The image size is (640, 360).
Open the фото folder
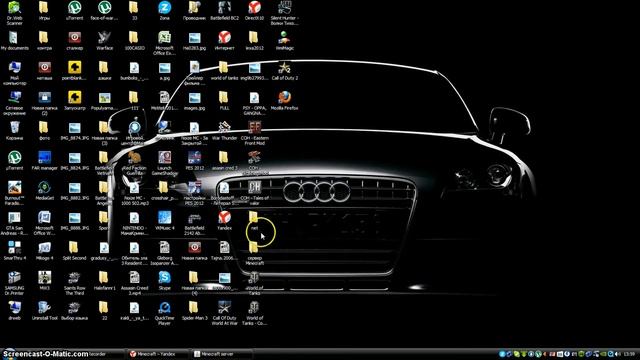[x=44, y=131]
